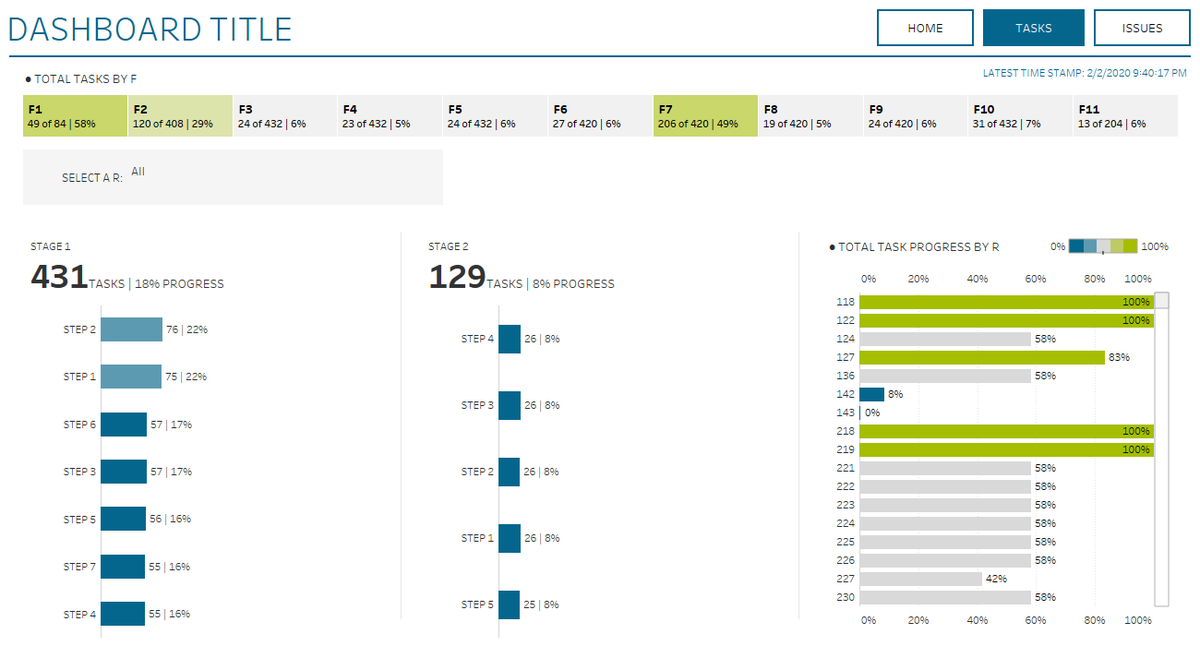Click the grey bar for R 226
The width and height of the screenshot is (1200, 646).
coord(945,560)
